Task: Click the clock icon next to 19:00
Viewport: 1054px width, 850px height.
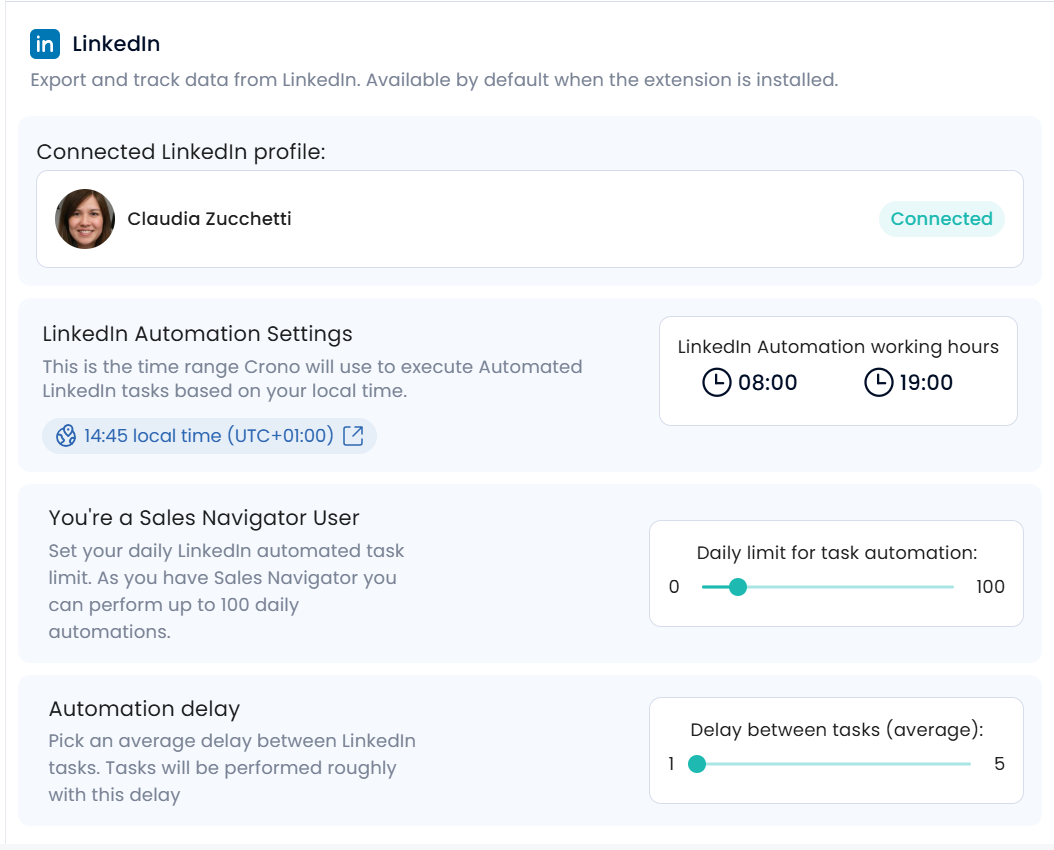Action: (878, 382)
